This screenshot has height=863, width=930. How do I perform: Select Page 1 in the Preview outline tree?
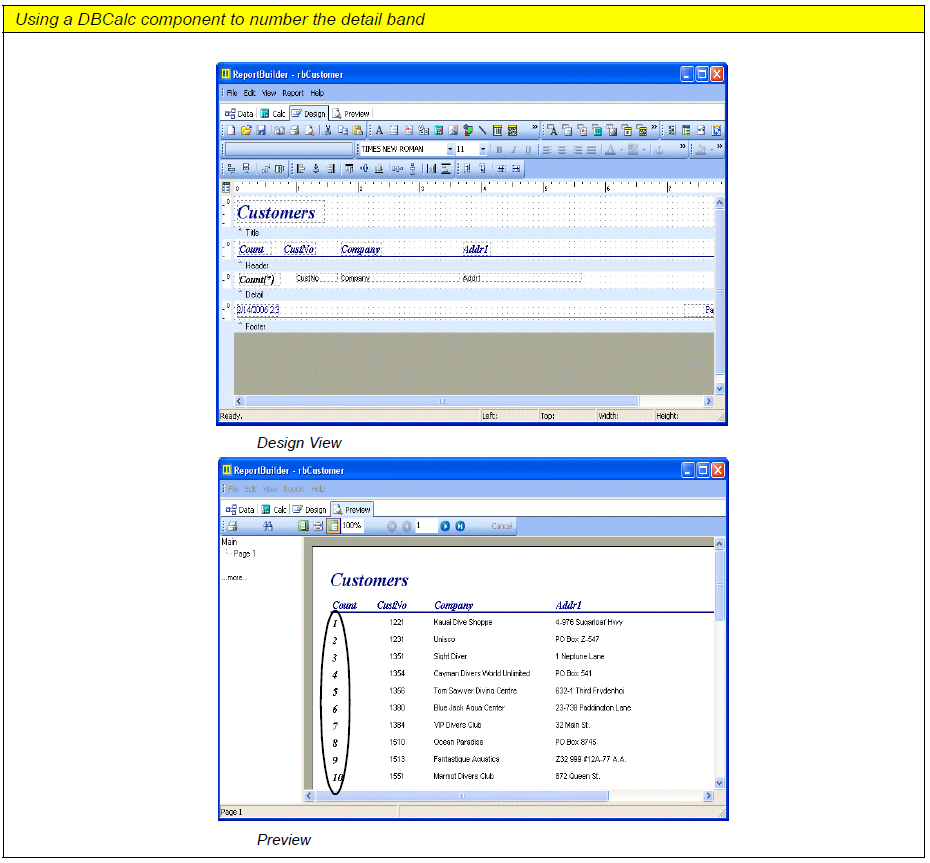(245, 554)
